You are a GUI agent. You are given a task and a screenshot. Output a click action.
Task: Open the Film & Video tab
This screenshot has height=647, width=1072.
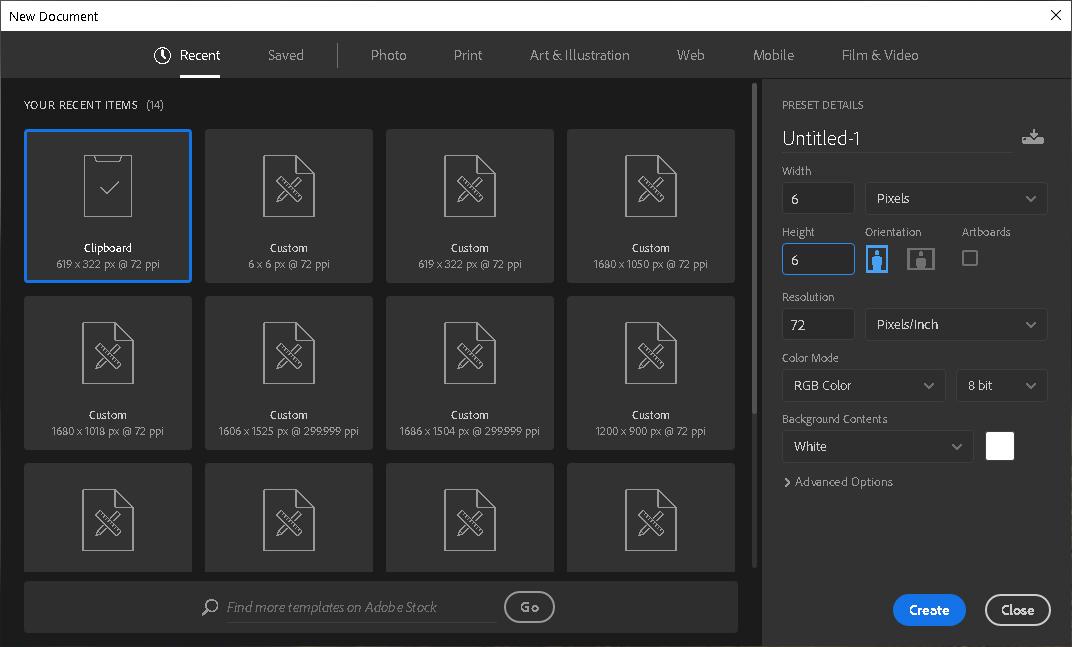(880, 55)
